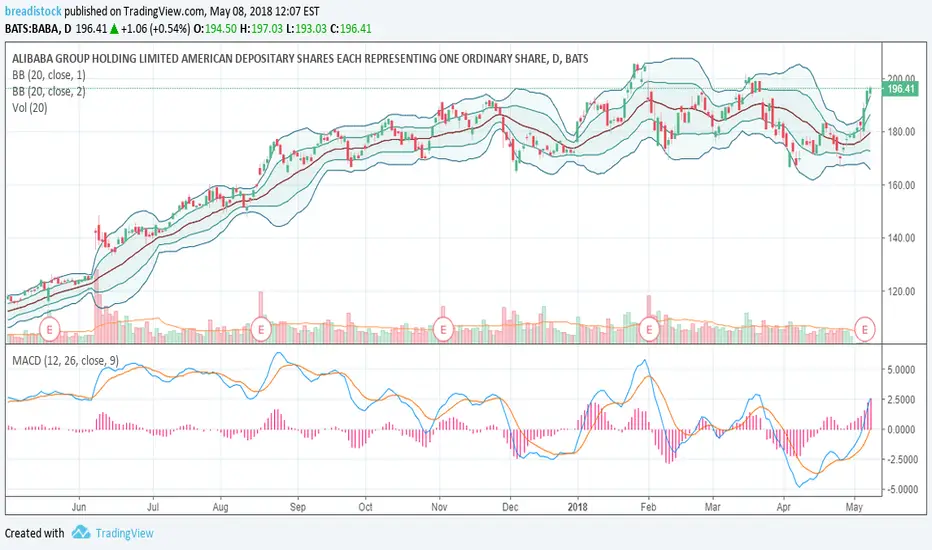Click the 196.41 current price label
Screen dimensions: 932x550
[x=900, y=89]
